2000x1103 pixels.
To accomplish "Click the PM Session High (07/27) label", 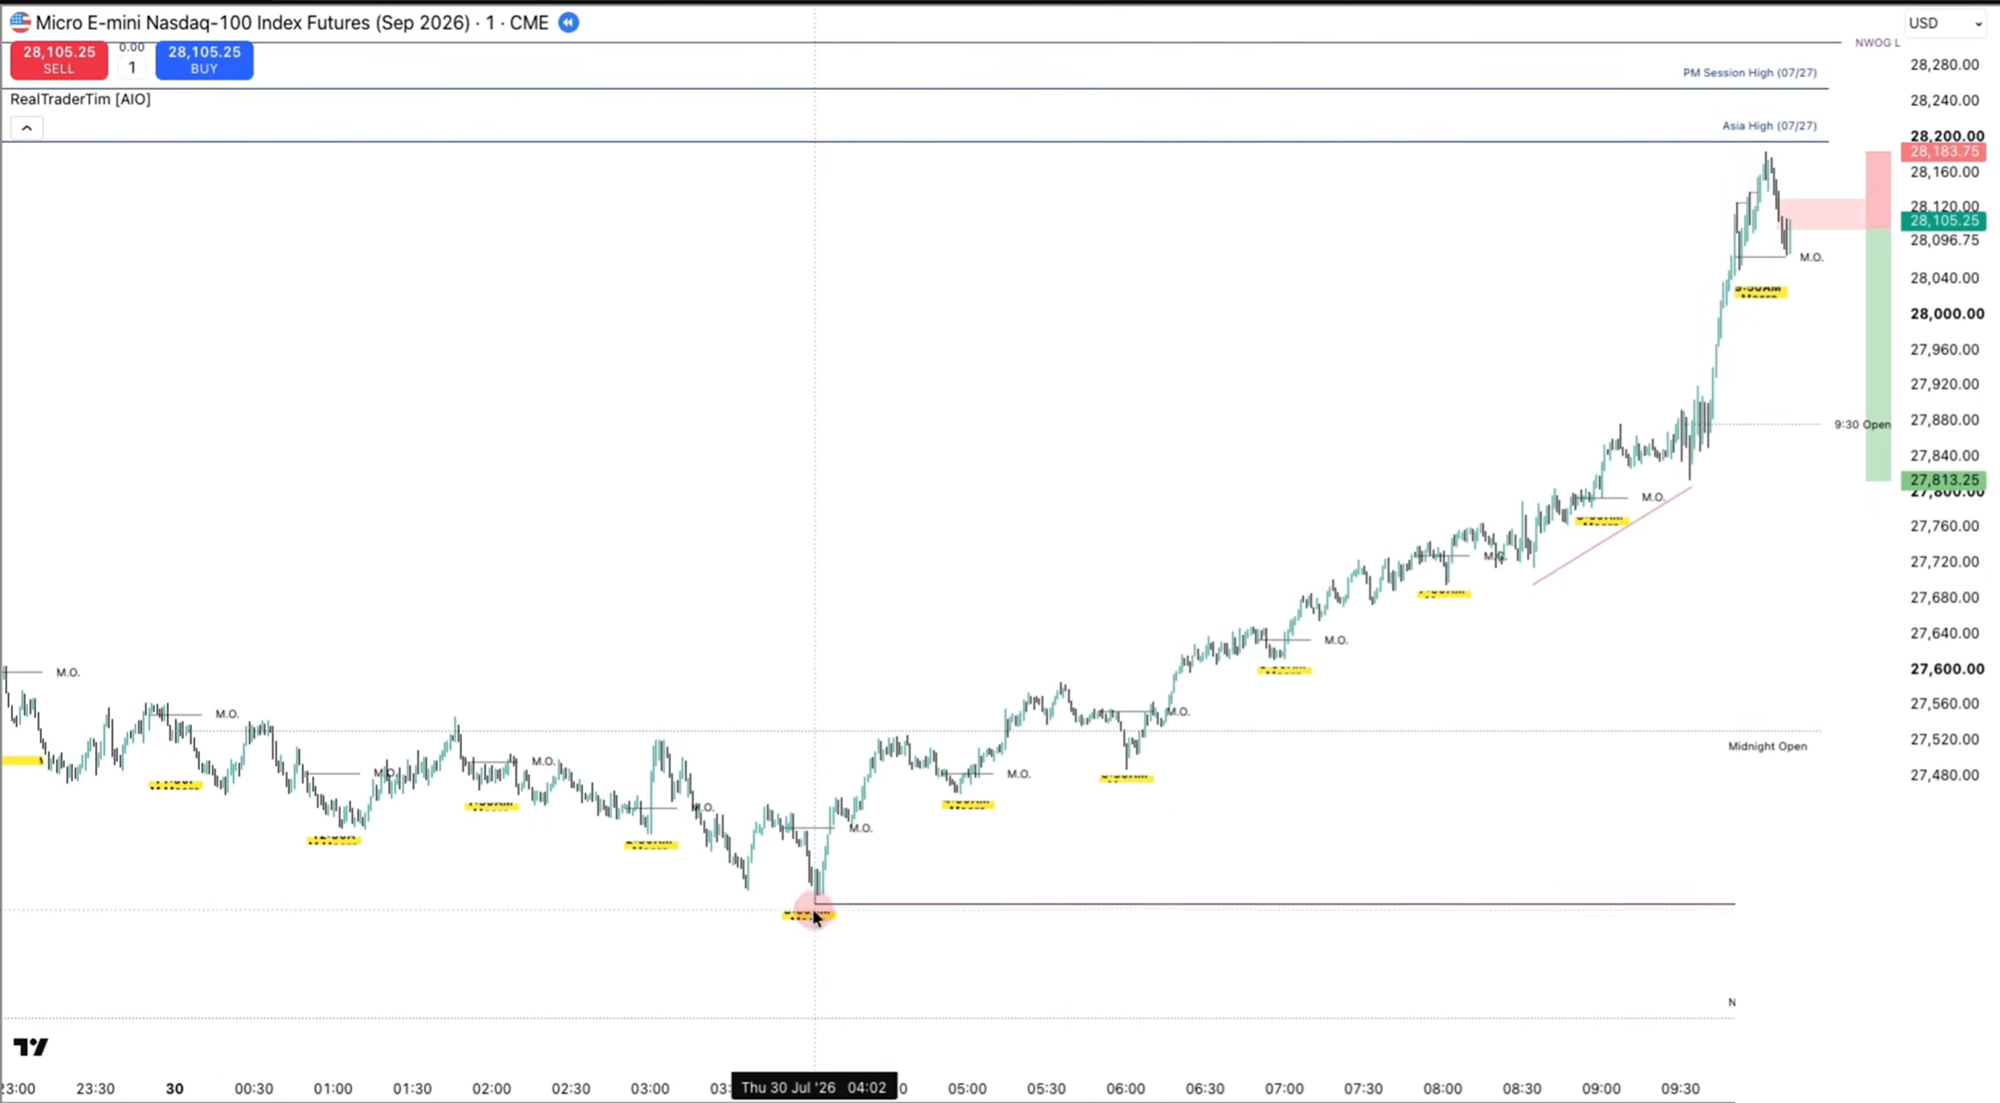I will point(1749,73).
